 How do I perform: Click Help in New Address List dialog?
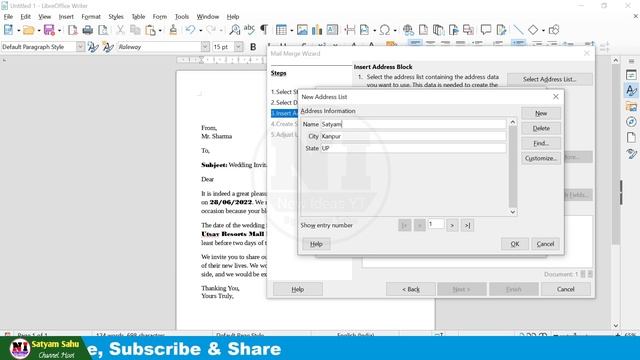pyautogui.click(x=316, y=244)
